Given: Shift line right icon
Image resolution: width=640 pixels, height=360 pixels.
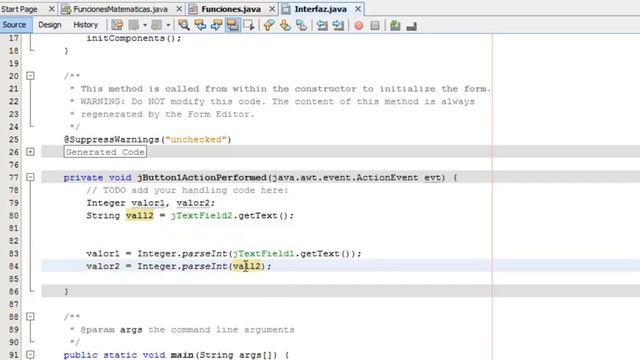Looking at the screenshot, I should point(338,25).
